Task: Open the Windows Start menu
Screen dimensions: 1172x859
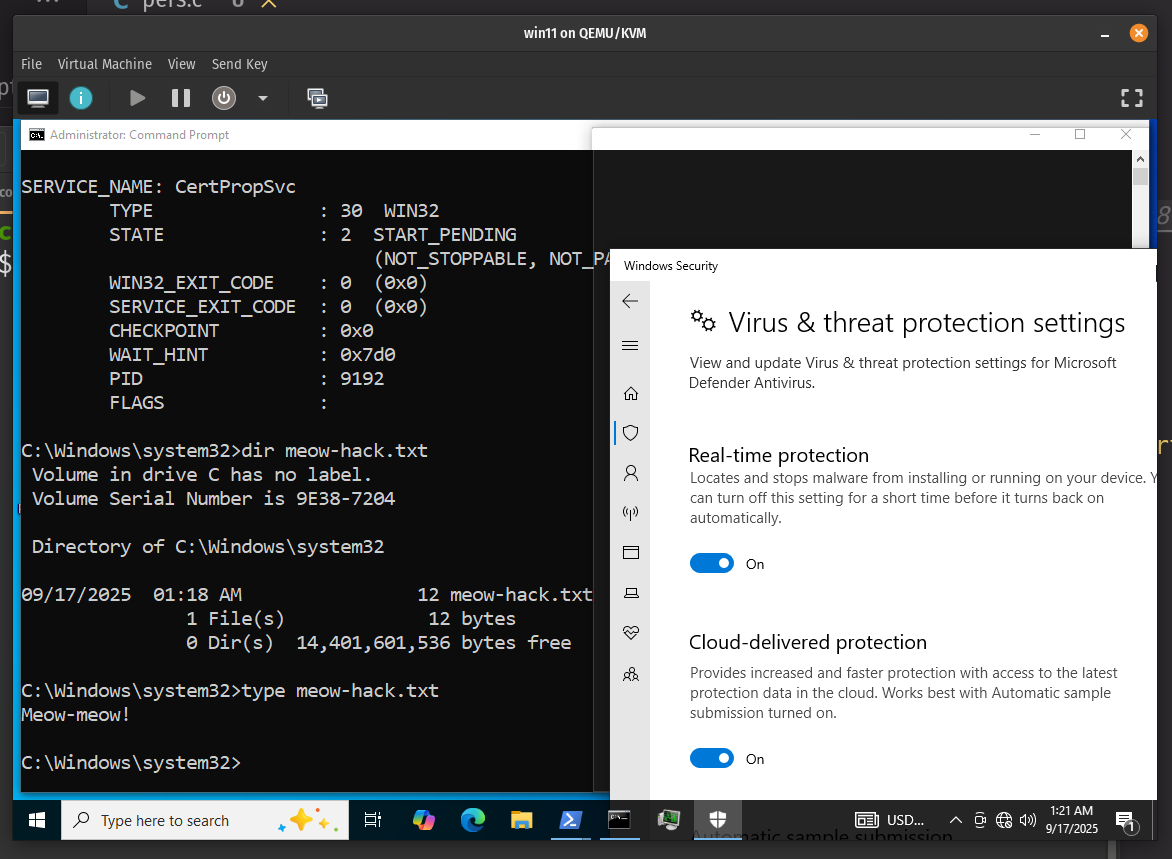Action: (x=37, y=820)
